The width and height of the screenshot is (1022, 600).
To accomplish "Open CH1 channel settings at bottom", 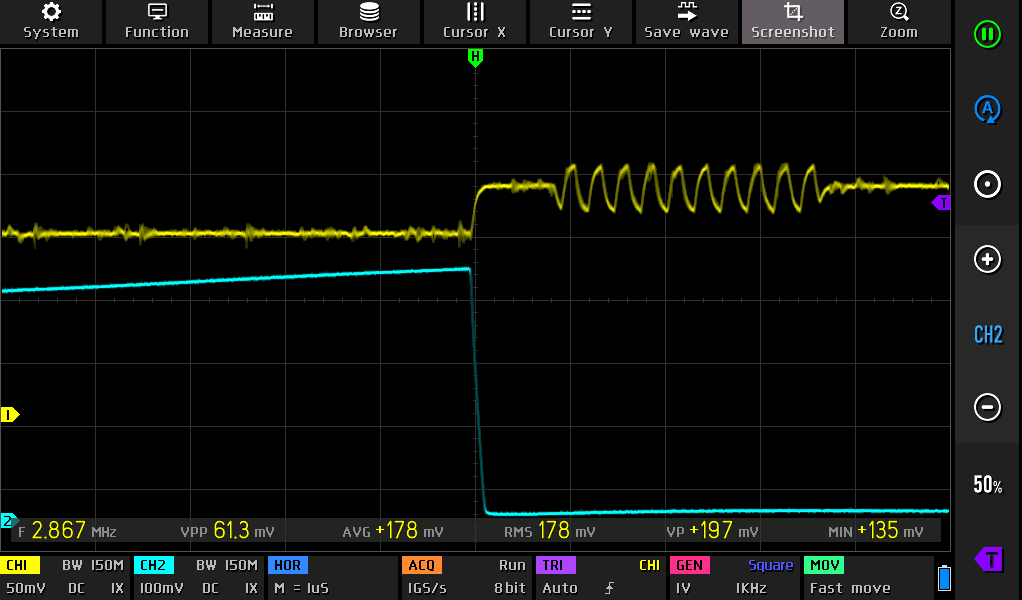I will 66,577.
